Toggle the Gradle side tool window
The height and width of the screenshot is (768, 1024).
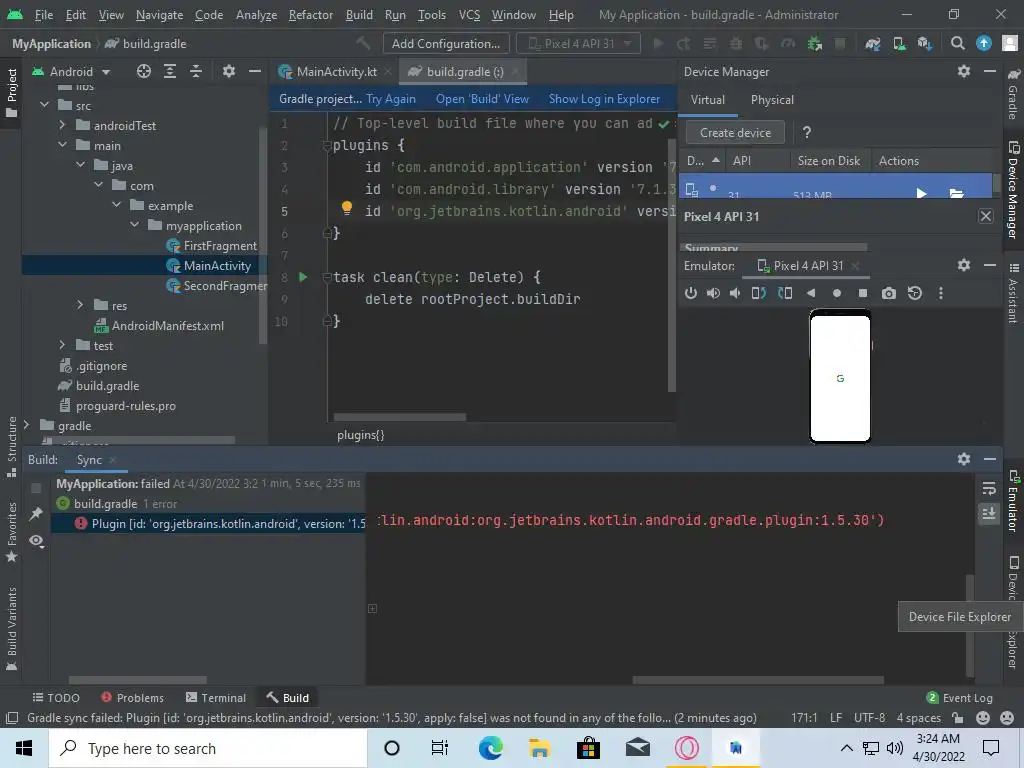point(1013,93)
